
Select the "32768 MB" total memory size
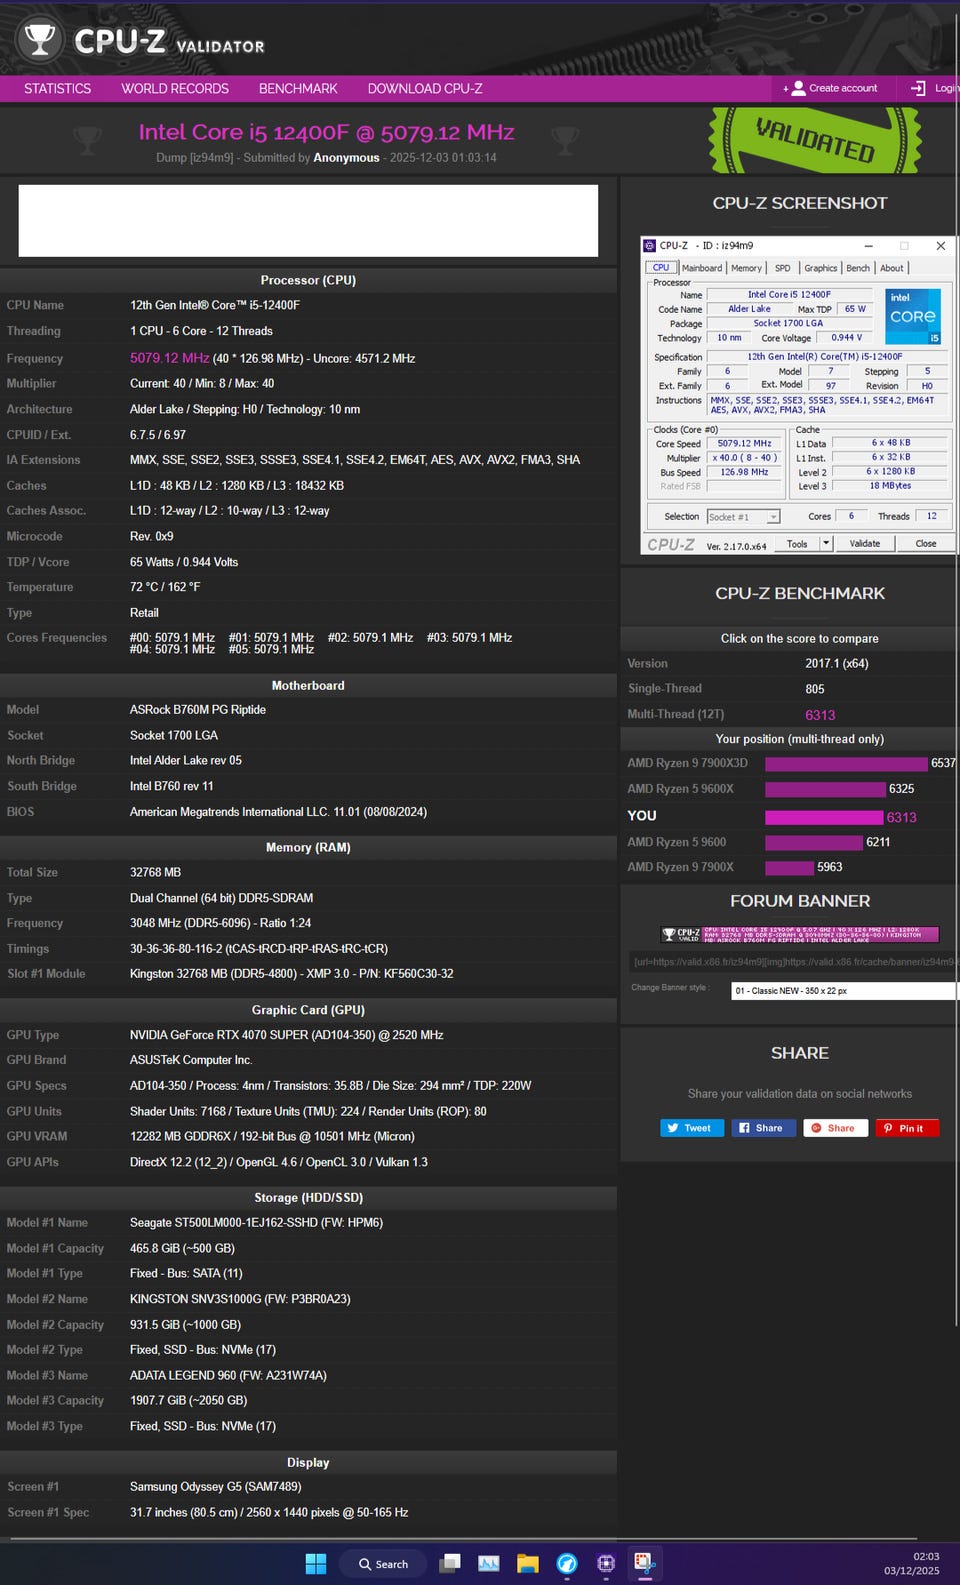155,872
